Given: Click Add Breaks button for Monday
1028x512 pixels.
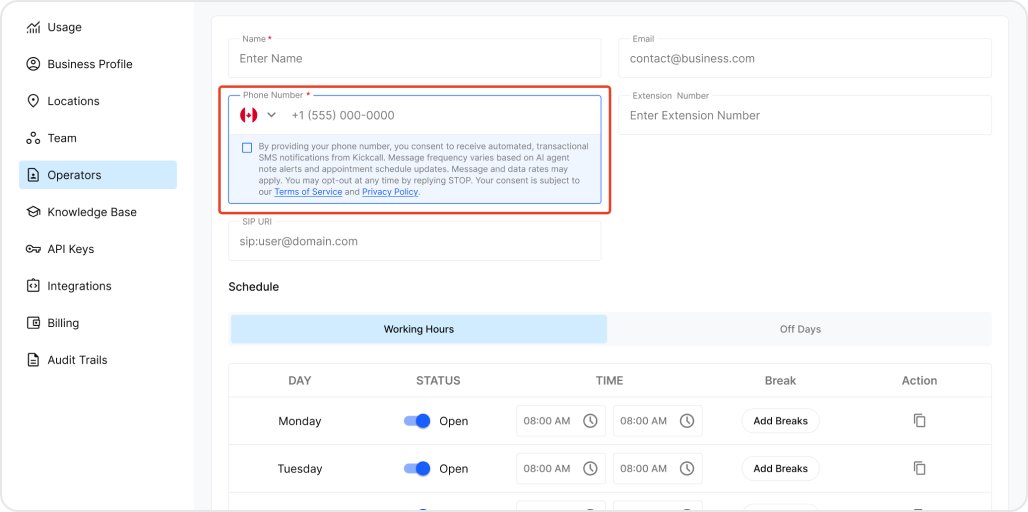Looking at the screenshot, I should click(780, 421).
